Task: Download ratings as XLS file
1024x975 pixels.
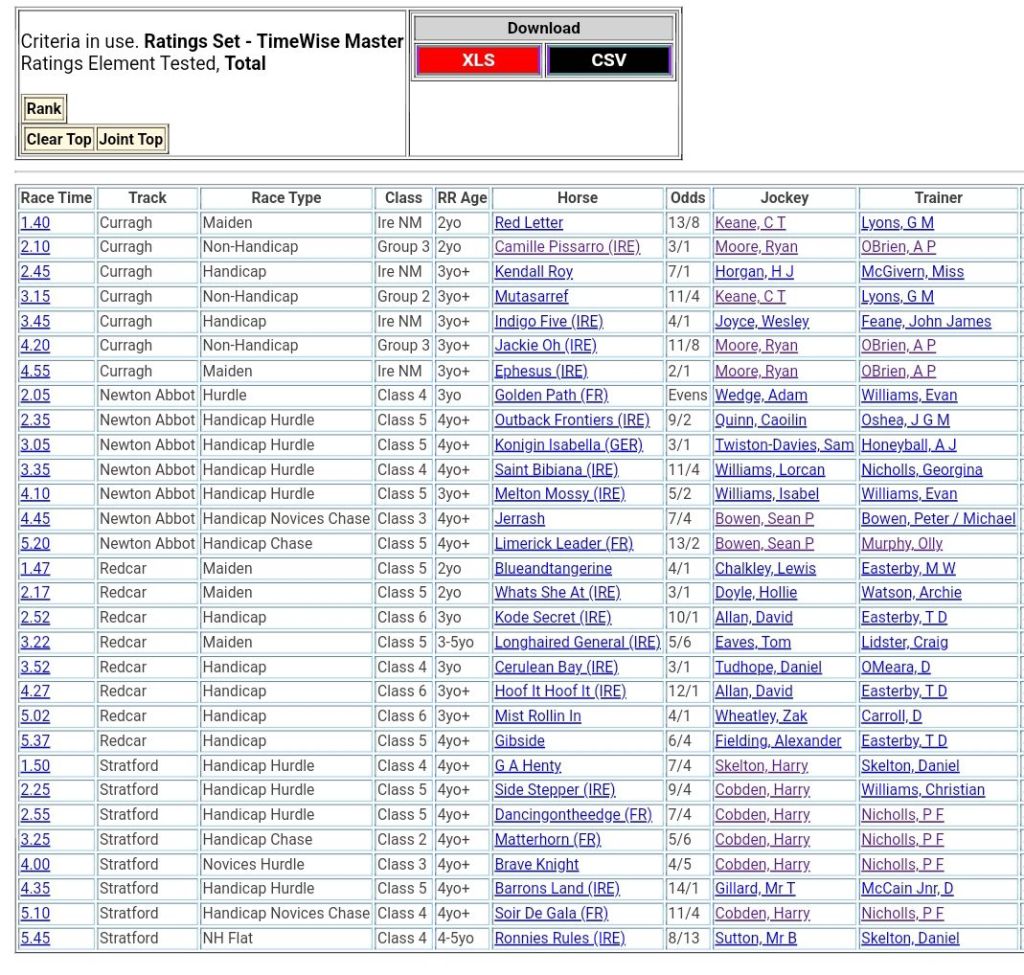Action: coord(478,61)
